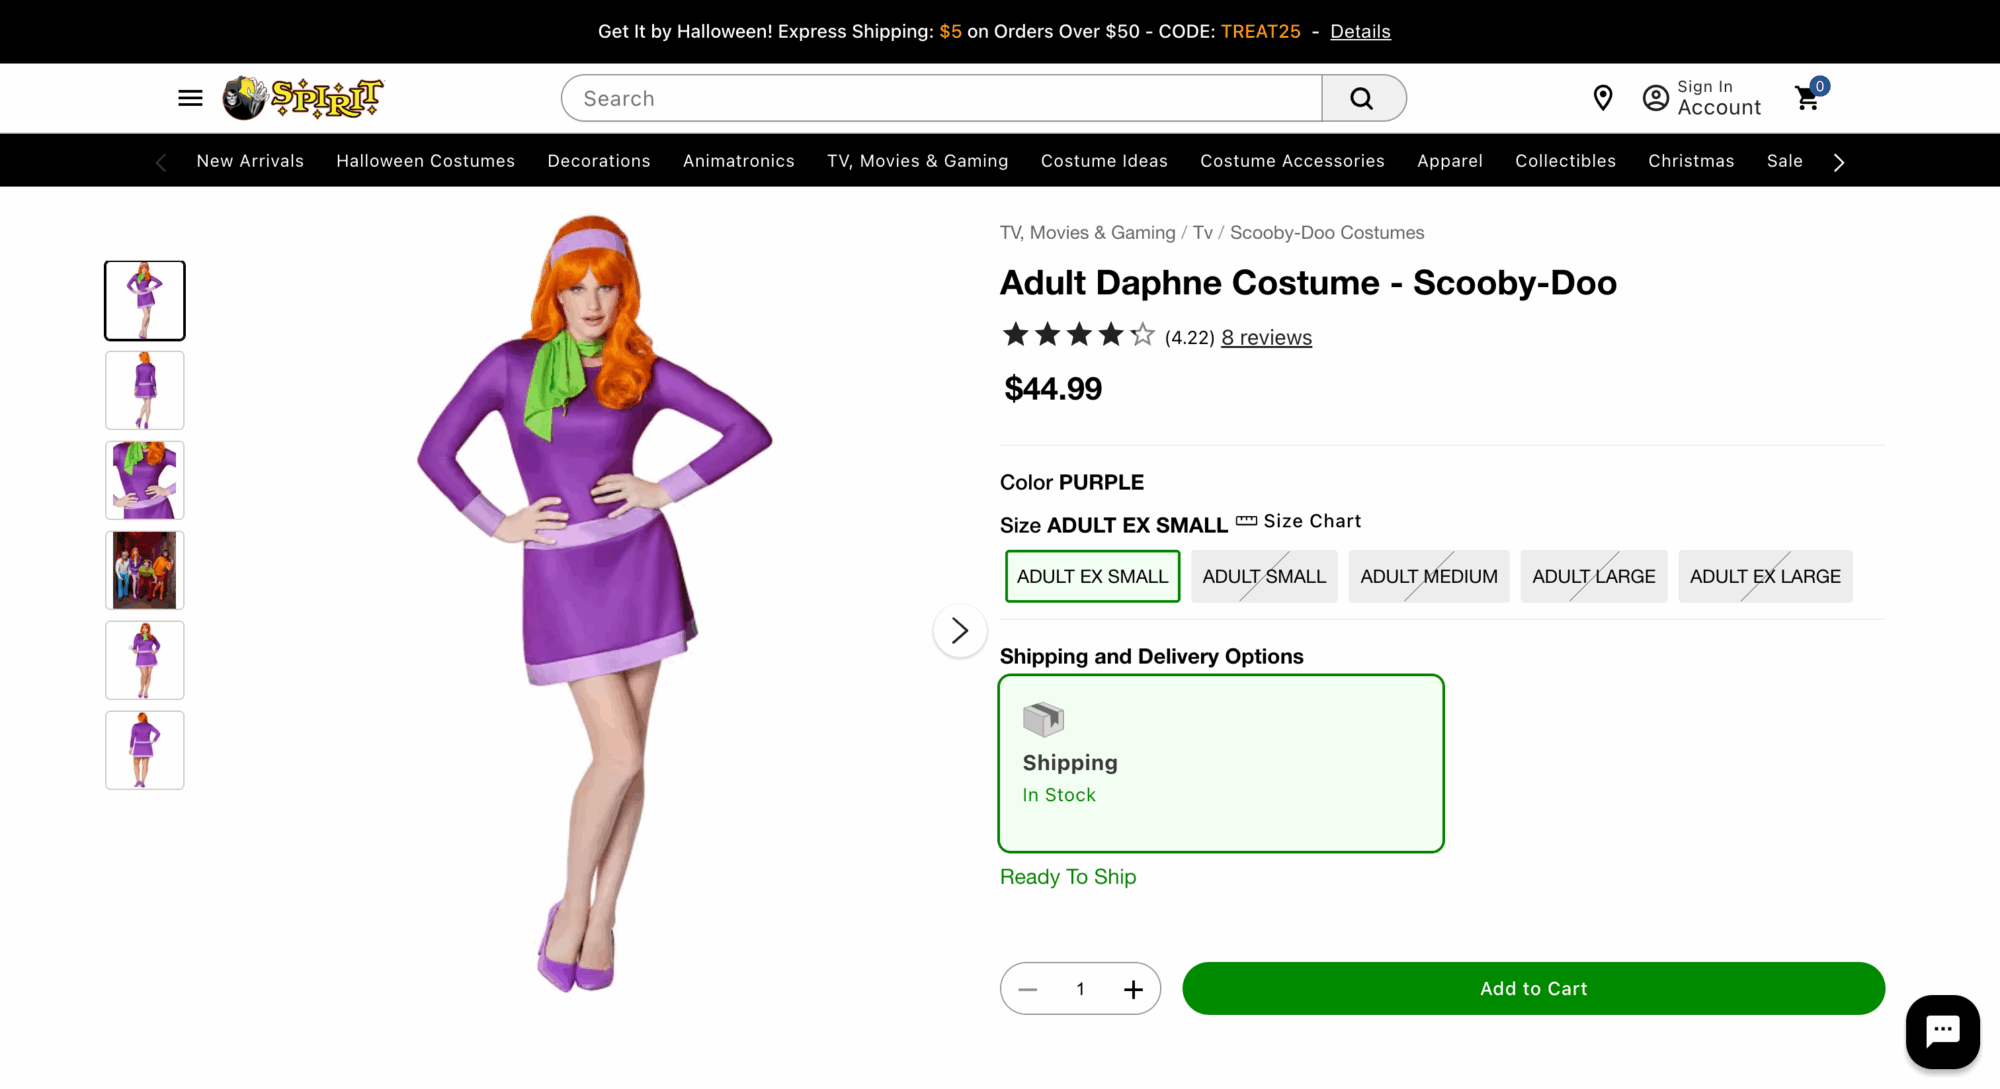Select the Shipping delivery option card

click(1220, 763)
